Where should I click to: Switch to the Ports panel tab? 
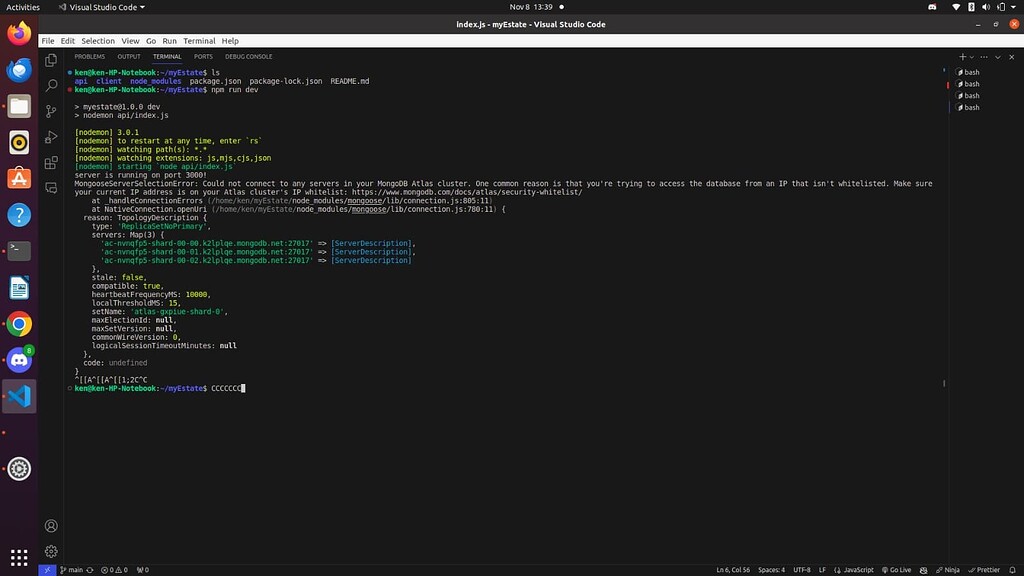tap(203, 57)
